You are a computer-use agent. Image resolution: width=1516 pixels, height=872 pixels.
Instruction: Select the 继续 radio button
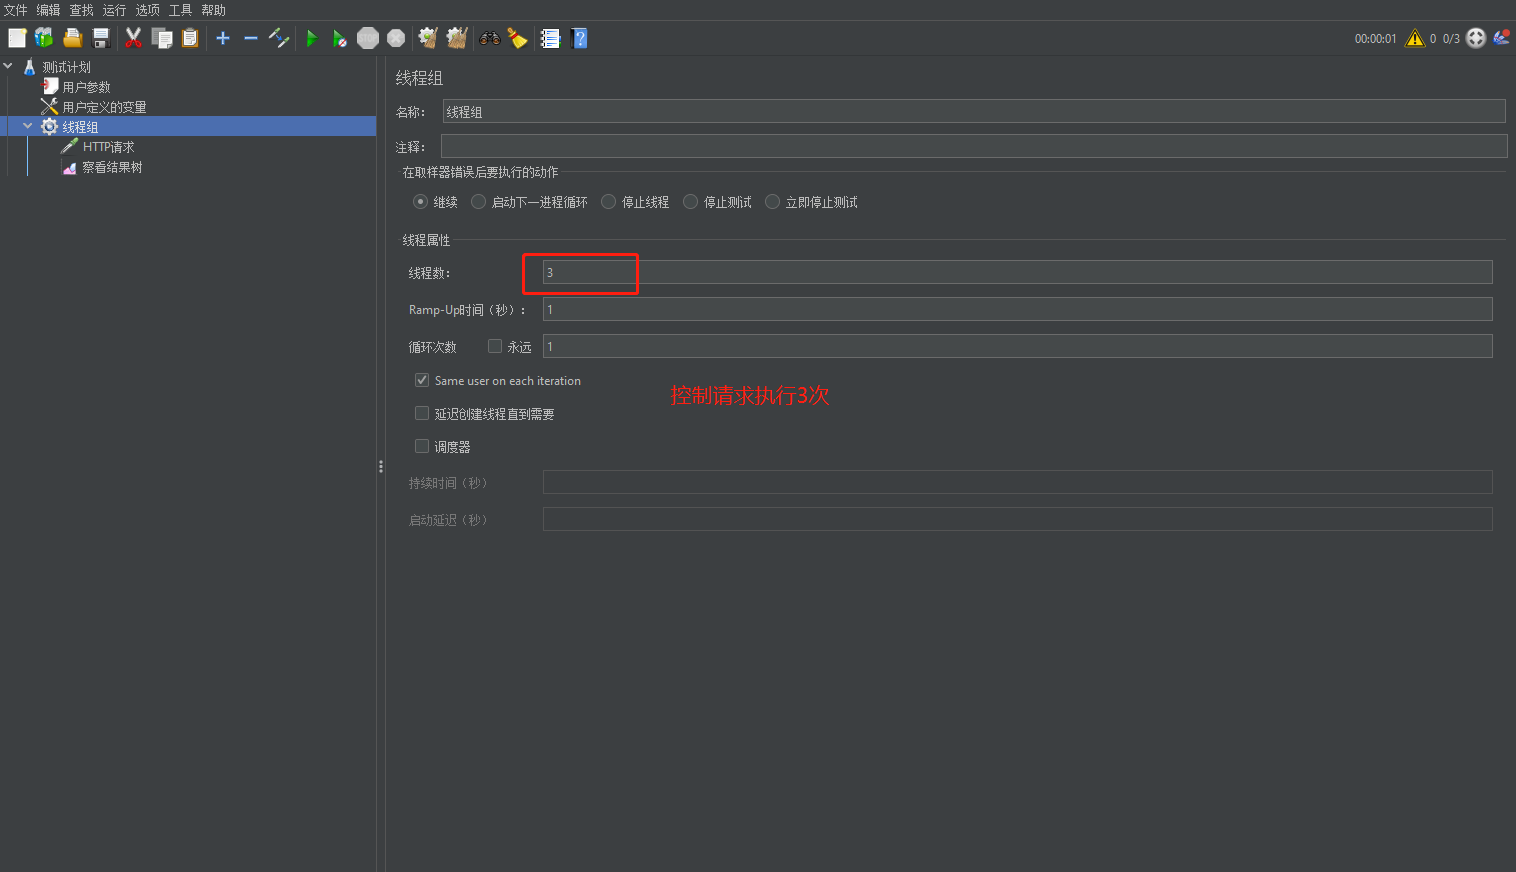pyautogui.click(x=420, y=202)
